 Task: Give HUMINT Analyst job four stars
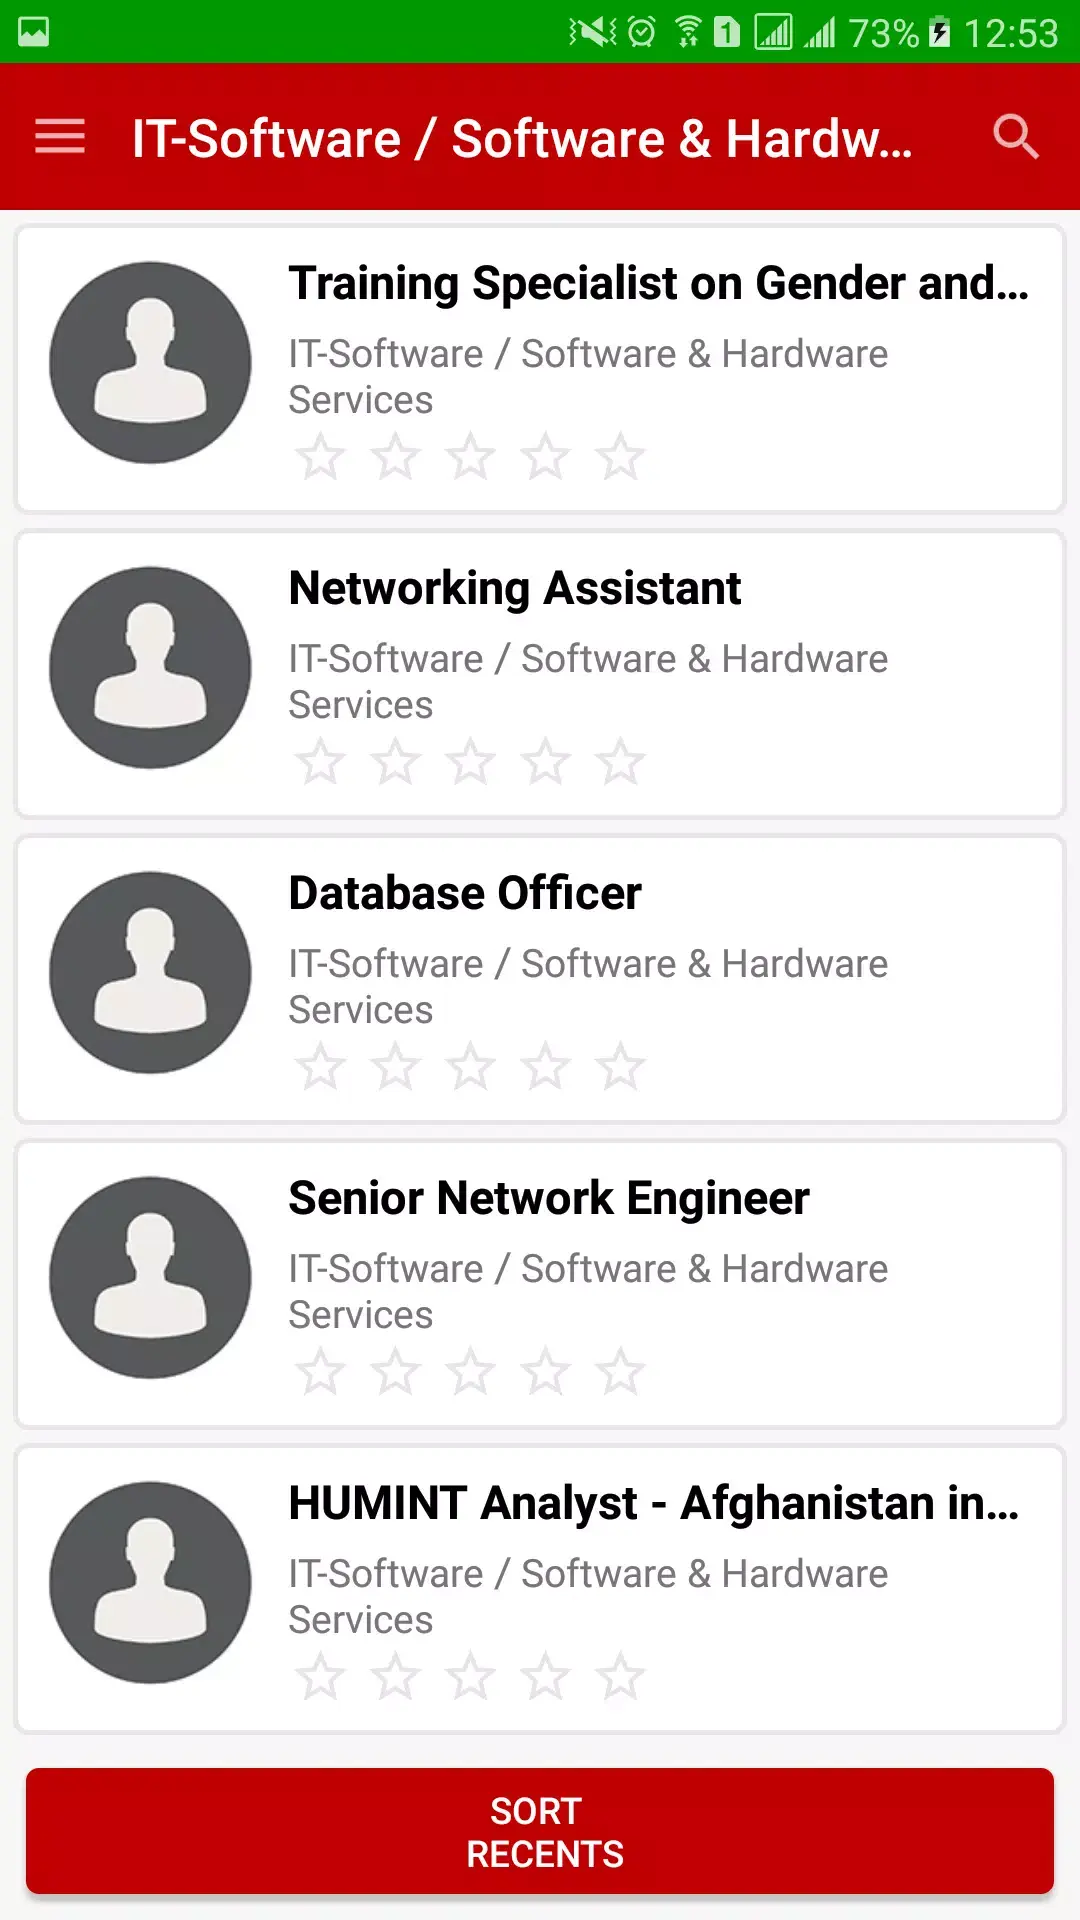[545, 1677]
